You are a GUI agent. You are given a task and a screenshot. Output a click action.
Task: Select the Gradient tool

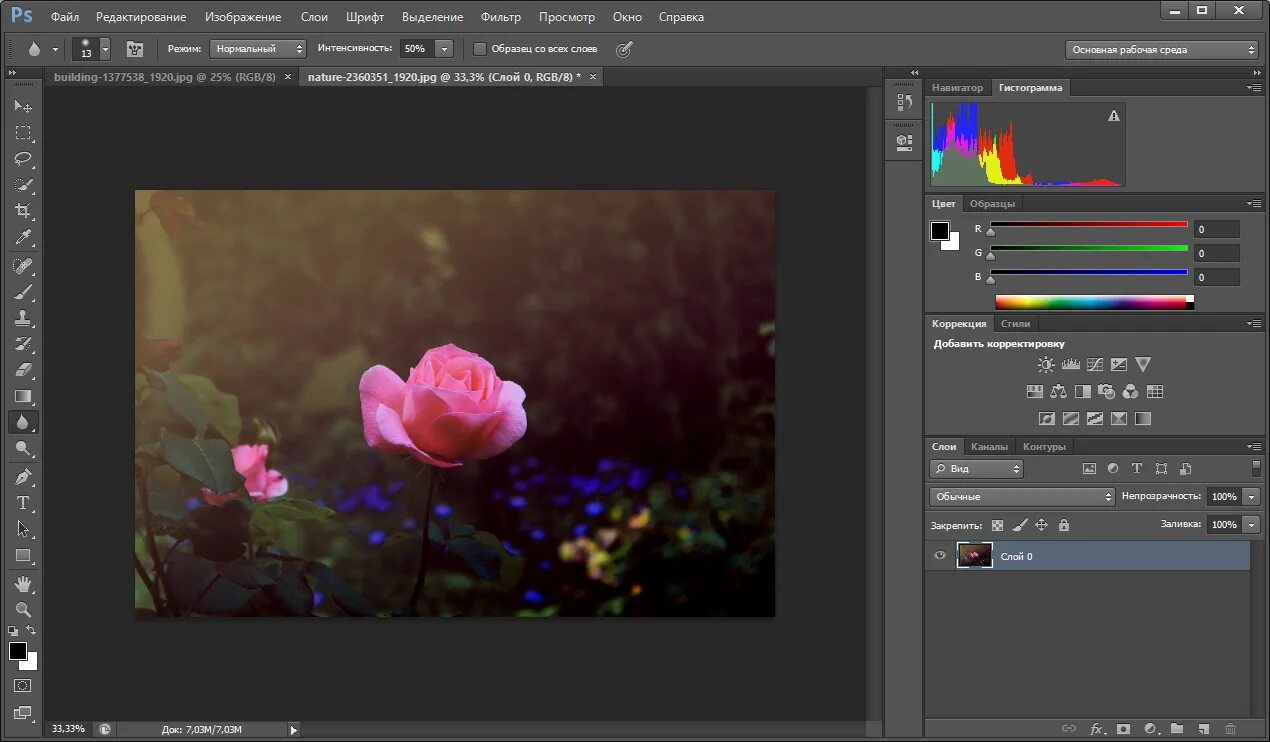point(23,396)
